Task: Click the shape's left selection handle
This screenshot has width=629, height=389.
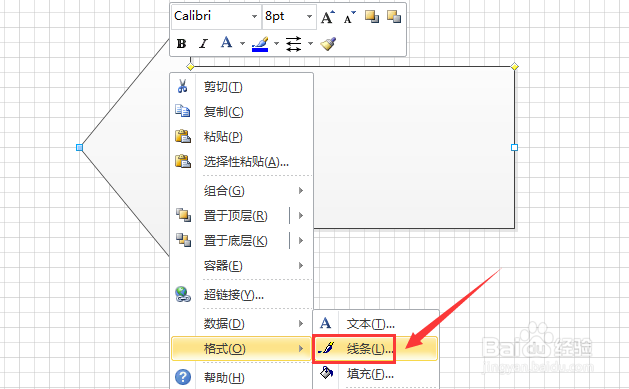Action: [79, 148]
